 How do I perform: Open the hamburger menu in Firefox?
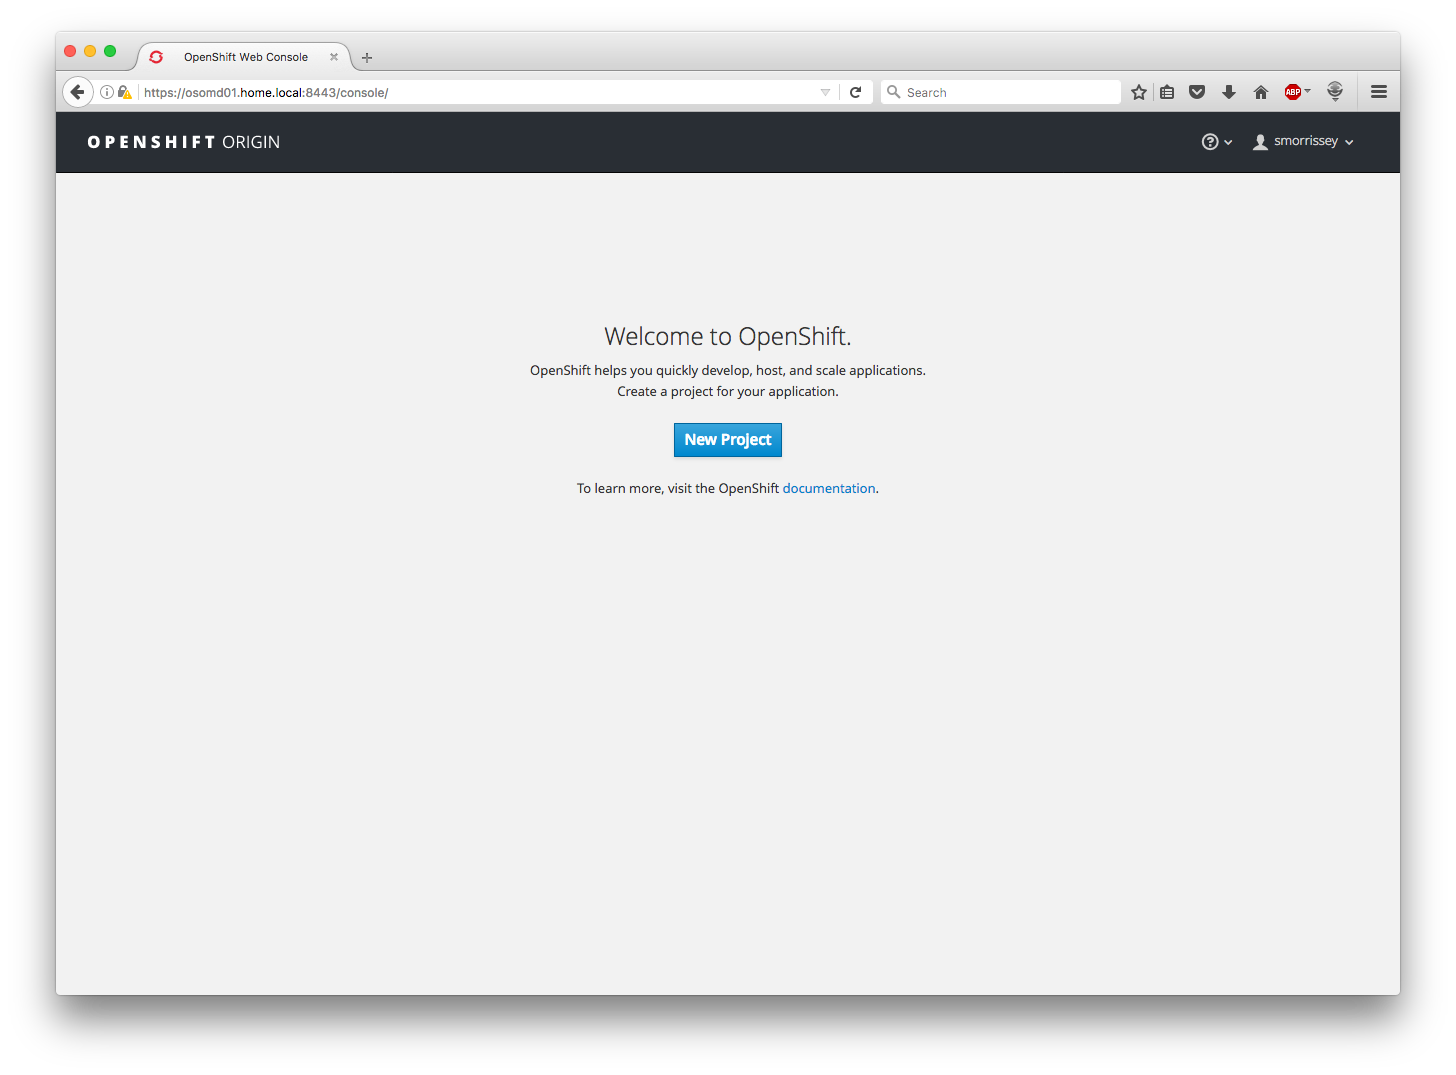1378,91
